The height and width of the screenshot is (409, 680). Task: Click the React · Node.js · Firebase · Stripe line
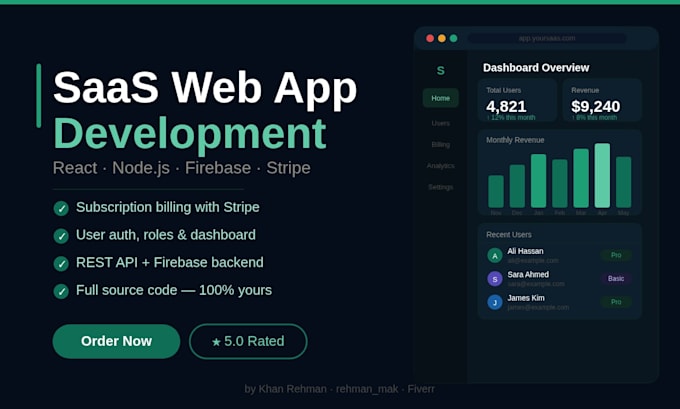pyautogui.click(x=182, y=168)
